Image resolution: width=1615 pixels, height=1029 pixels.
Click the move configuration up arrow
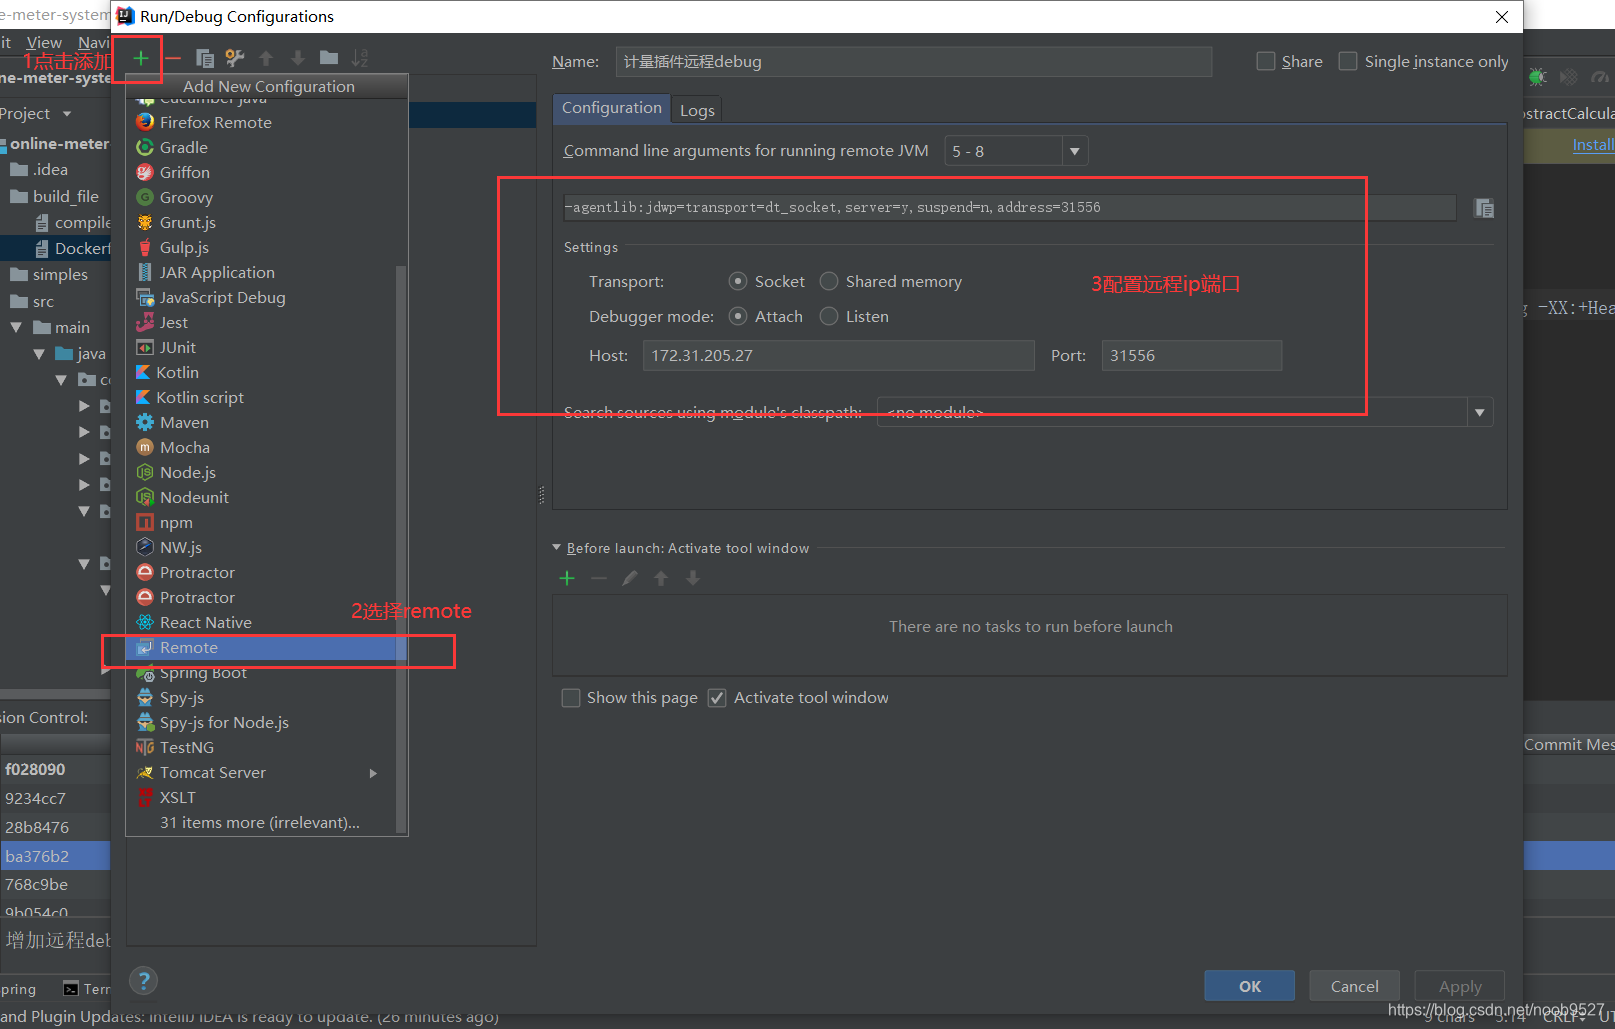[x=266, y=58]
